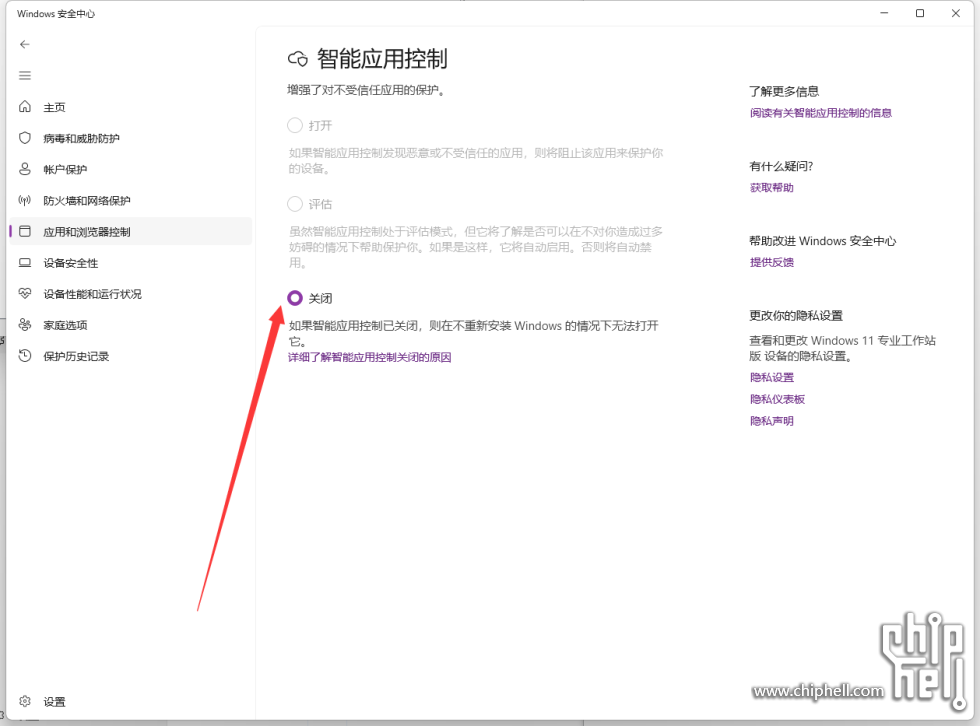Open 家庭选项 in the sidebar
Screen dimensions: 980x726
[131, 325]
